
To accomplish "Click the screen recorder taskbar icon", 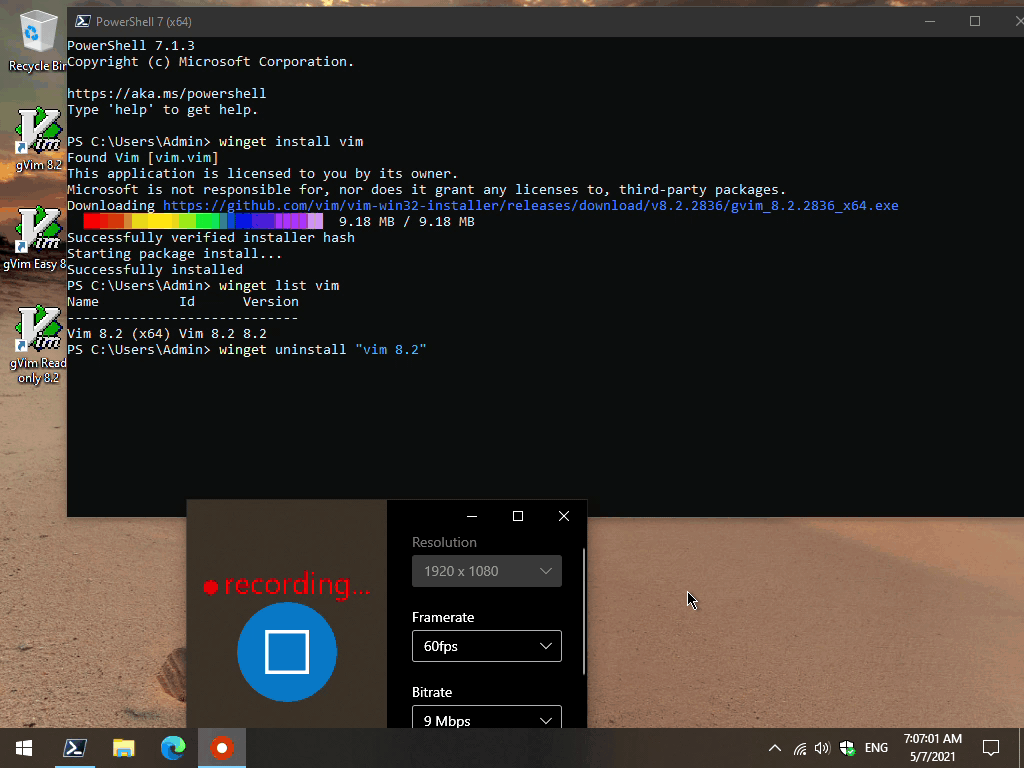I will (222, 748).
